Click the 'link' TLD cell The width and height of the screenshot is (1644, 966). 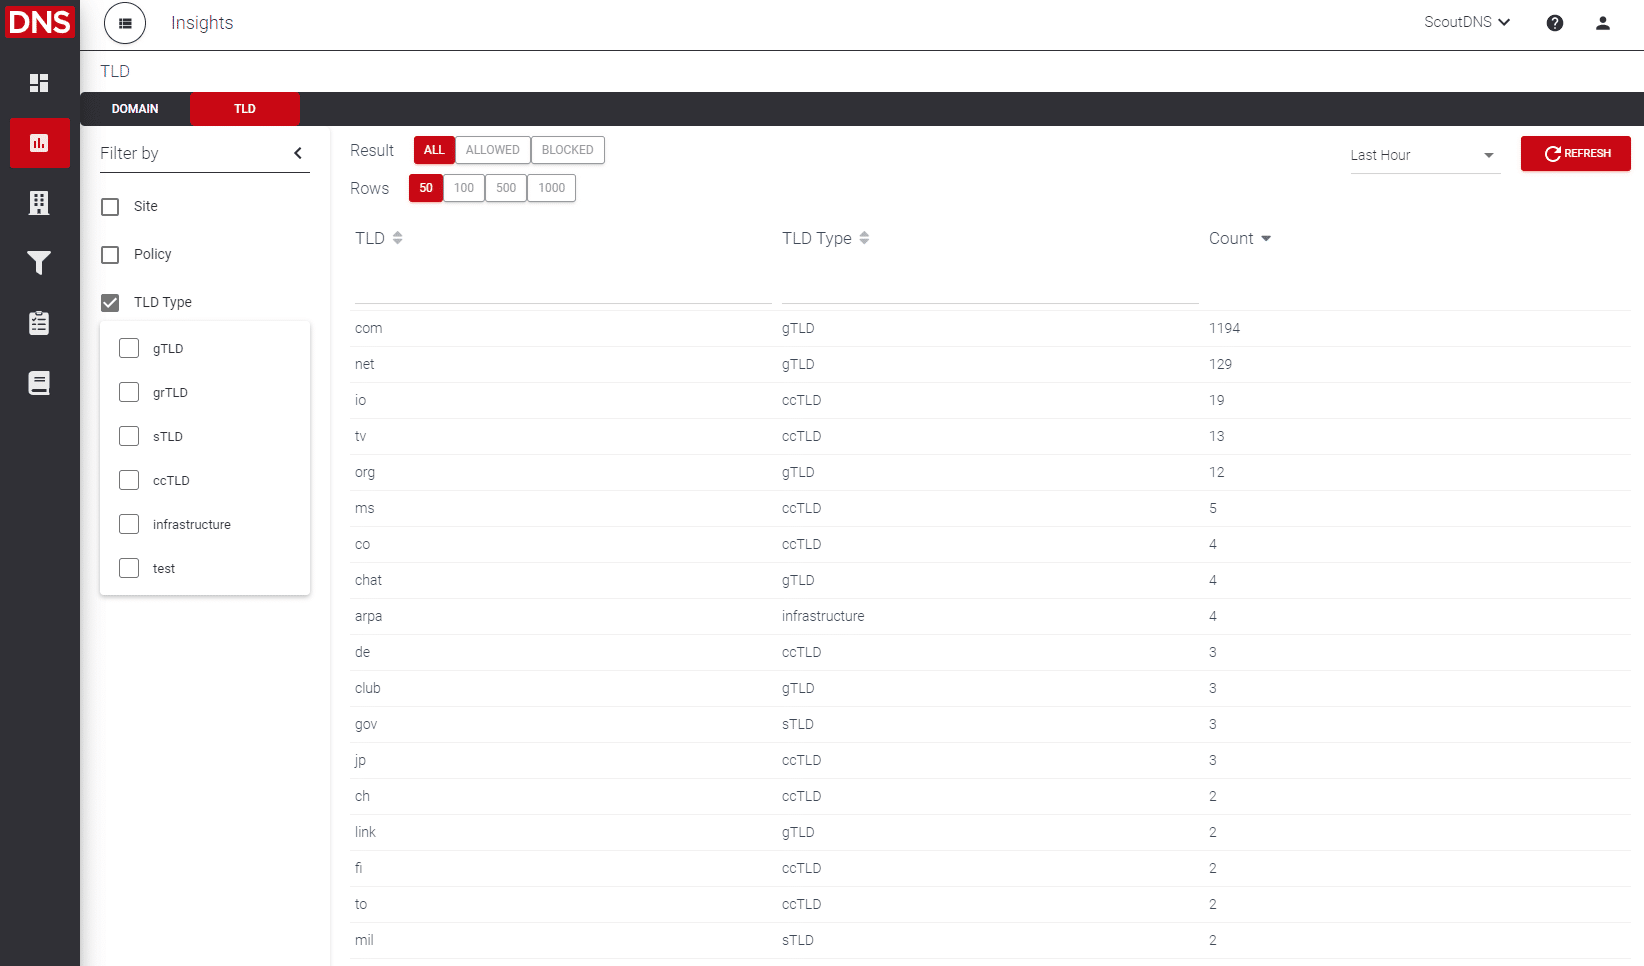(x=365, y=833)
